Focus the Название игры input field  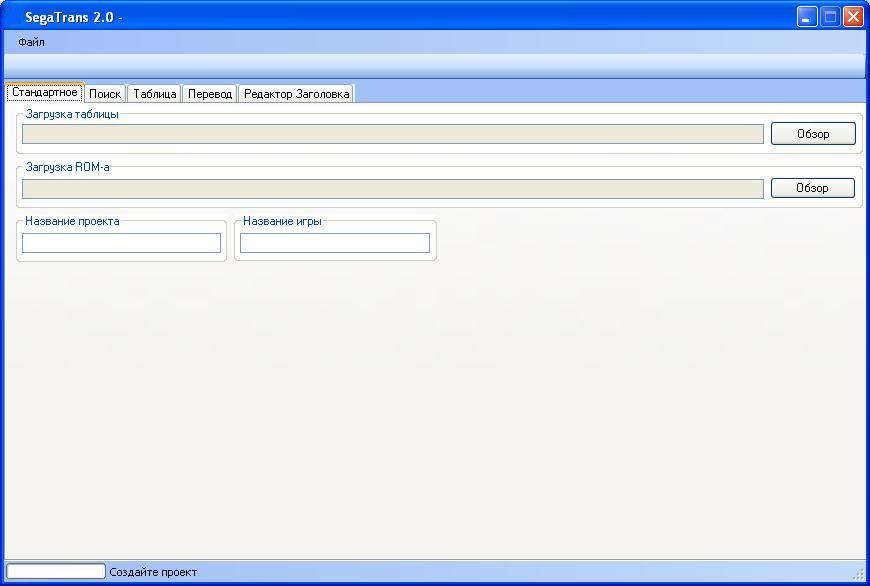tap(335, 243)
